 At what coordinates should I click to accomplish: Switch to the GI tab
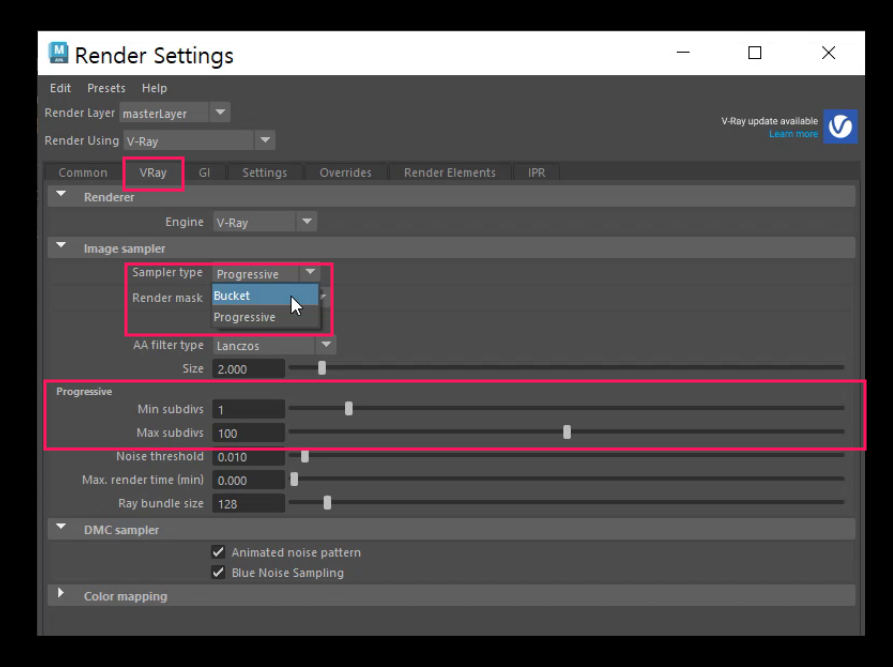click(x=204, y=173)
